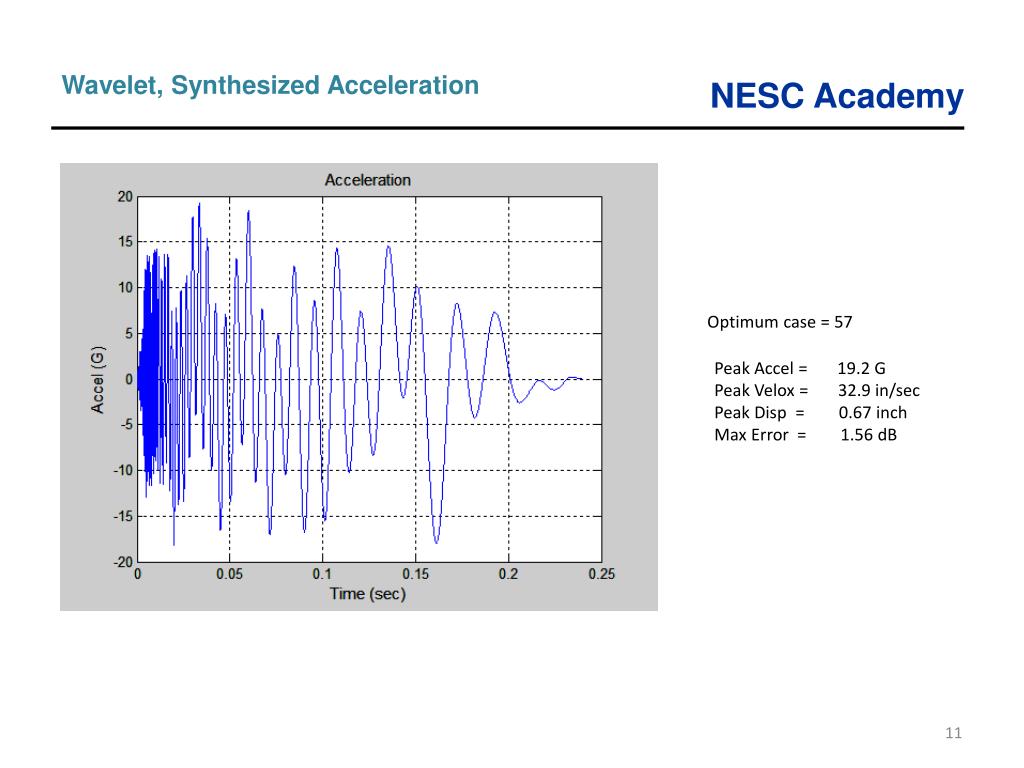Image resolution: width=1024 pixels, height=768 pixels.
Task: Click the 'Optimum case = 57' text
Action: pyautogui.click(x=780, y=322)
